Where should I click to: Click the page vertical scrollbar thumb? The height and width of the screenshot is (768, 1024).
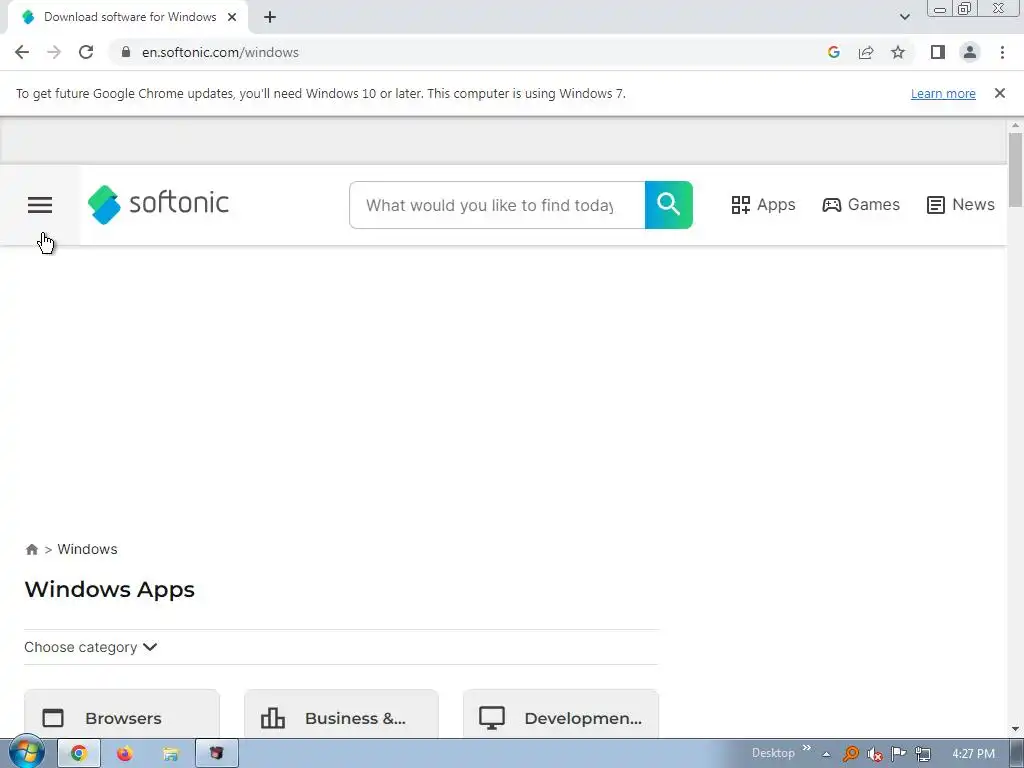[1015, 170]
